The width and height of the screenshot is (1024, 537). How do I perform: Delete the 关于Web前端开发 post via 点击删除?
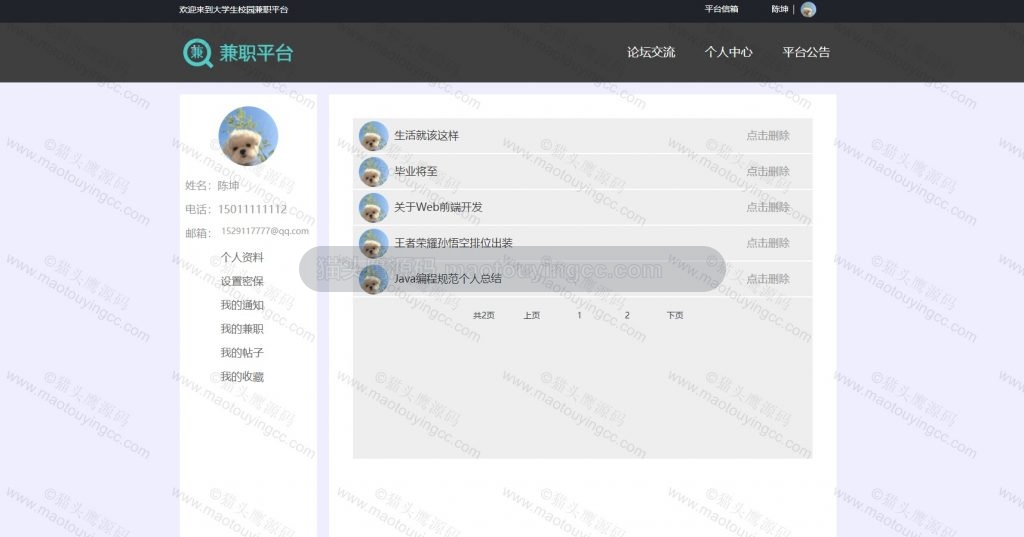(x=768, y=207)
